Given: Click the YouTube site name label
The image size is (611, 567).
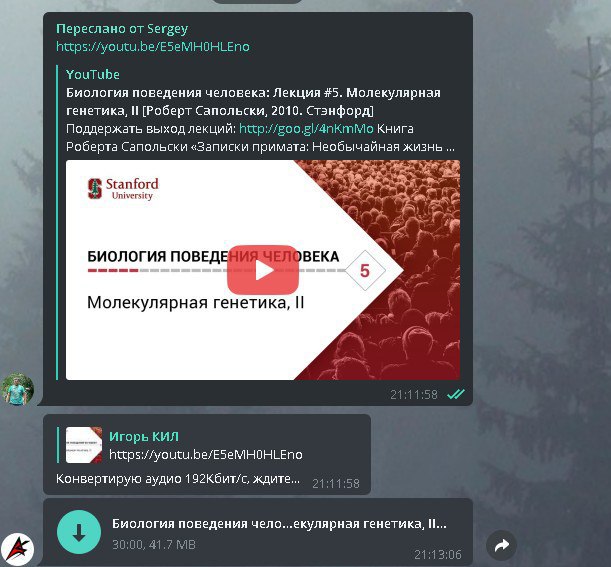Looking at the screenshot, I should tap(93, 74).
